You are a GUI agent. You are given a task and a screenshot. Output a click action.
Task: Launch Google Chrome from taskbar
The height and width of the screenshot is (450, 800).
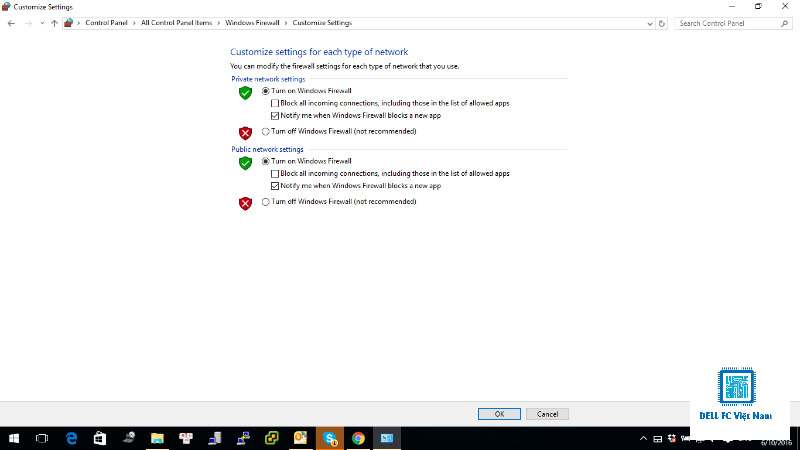click(358, 438)
